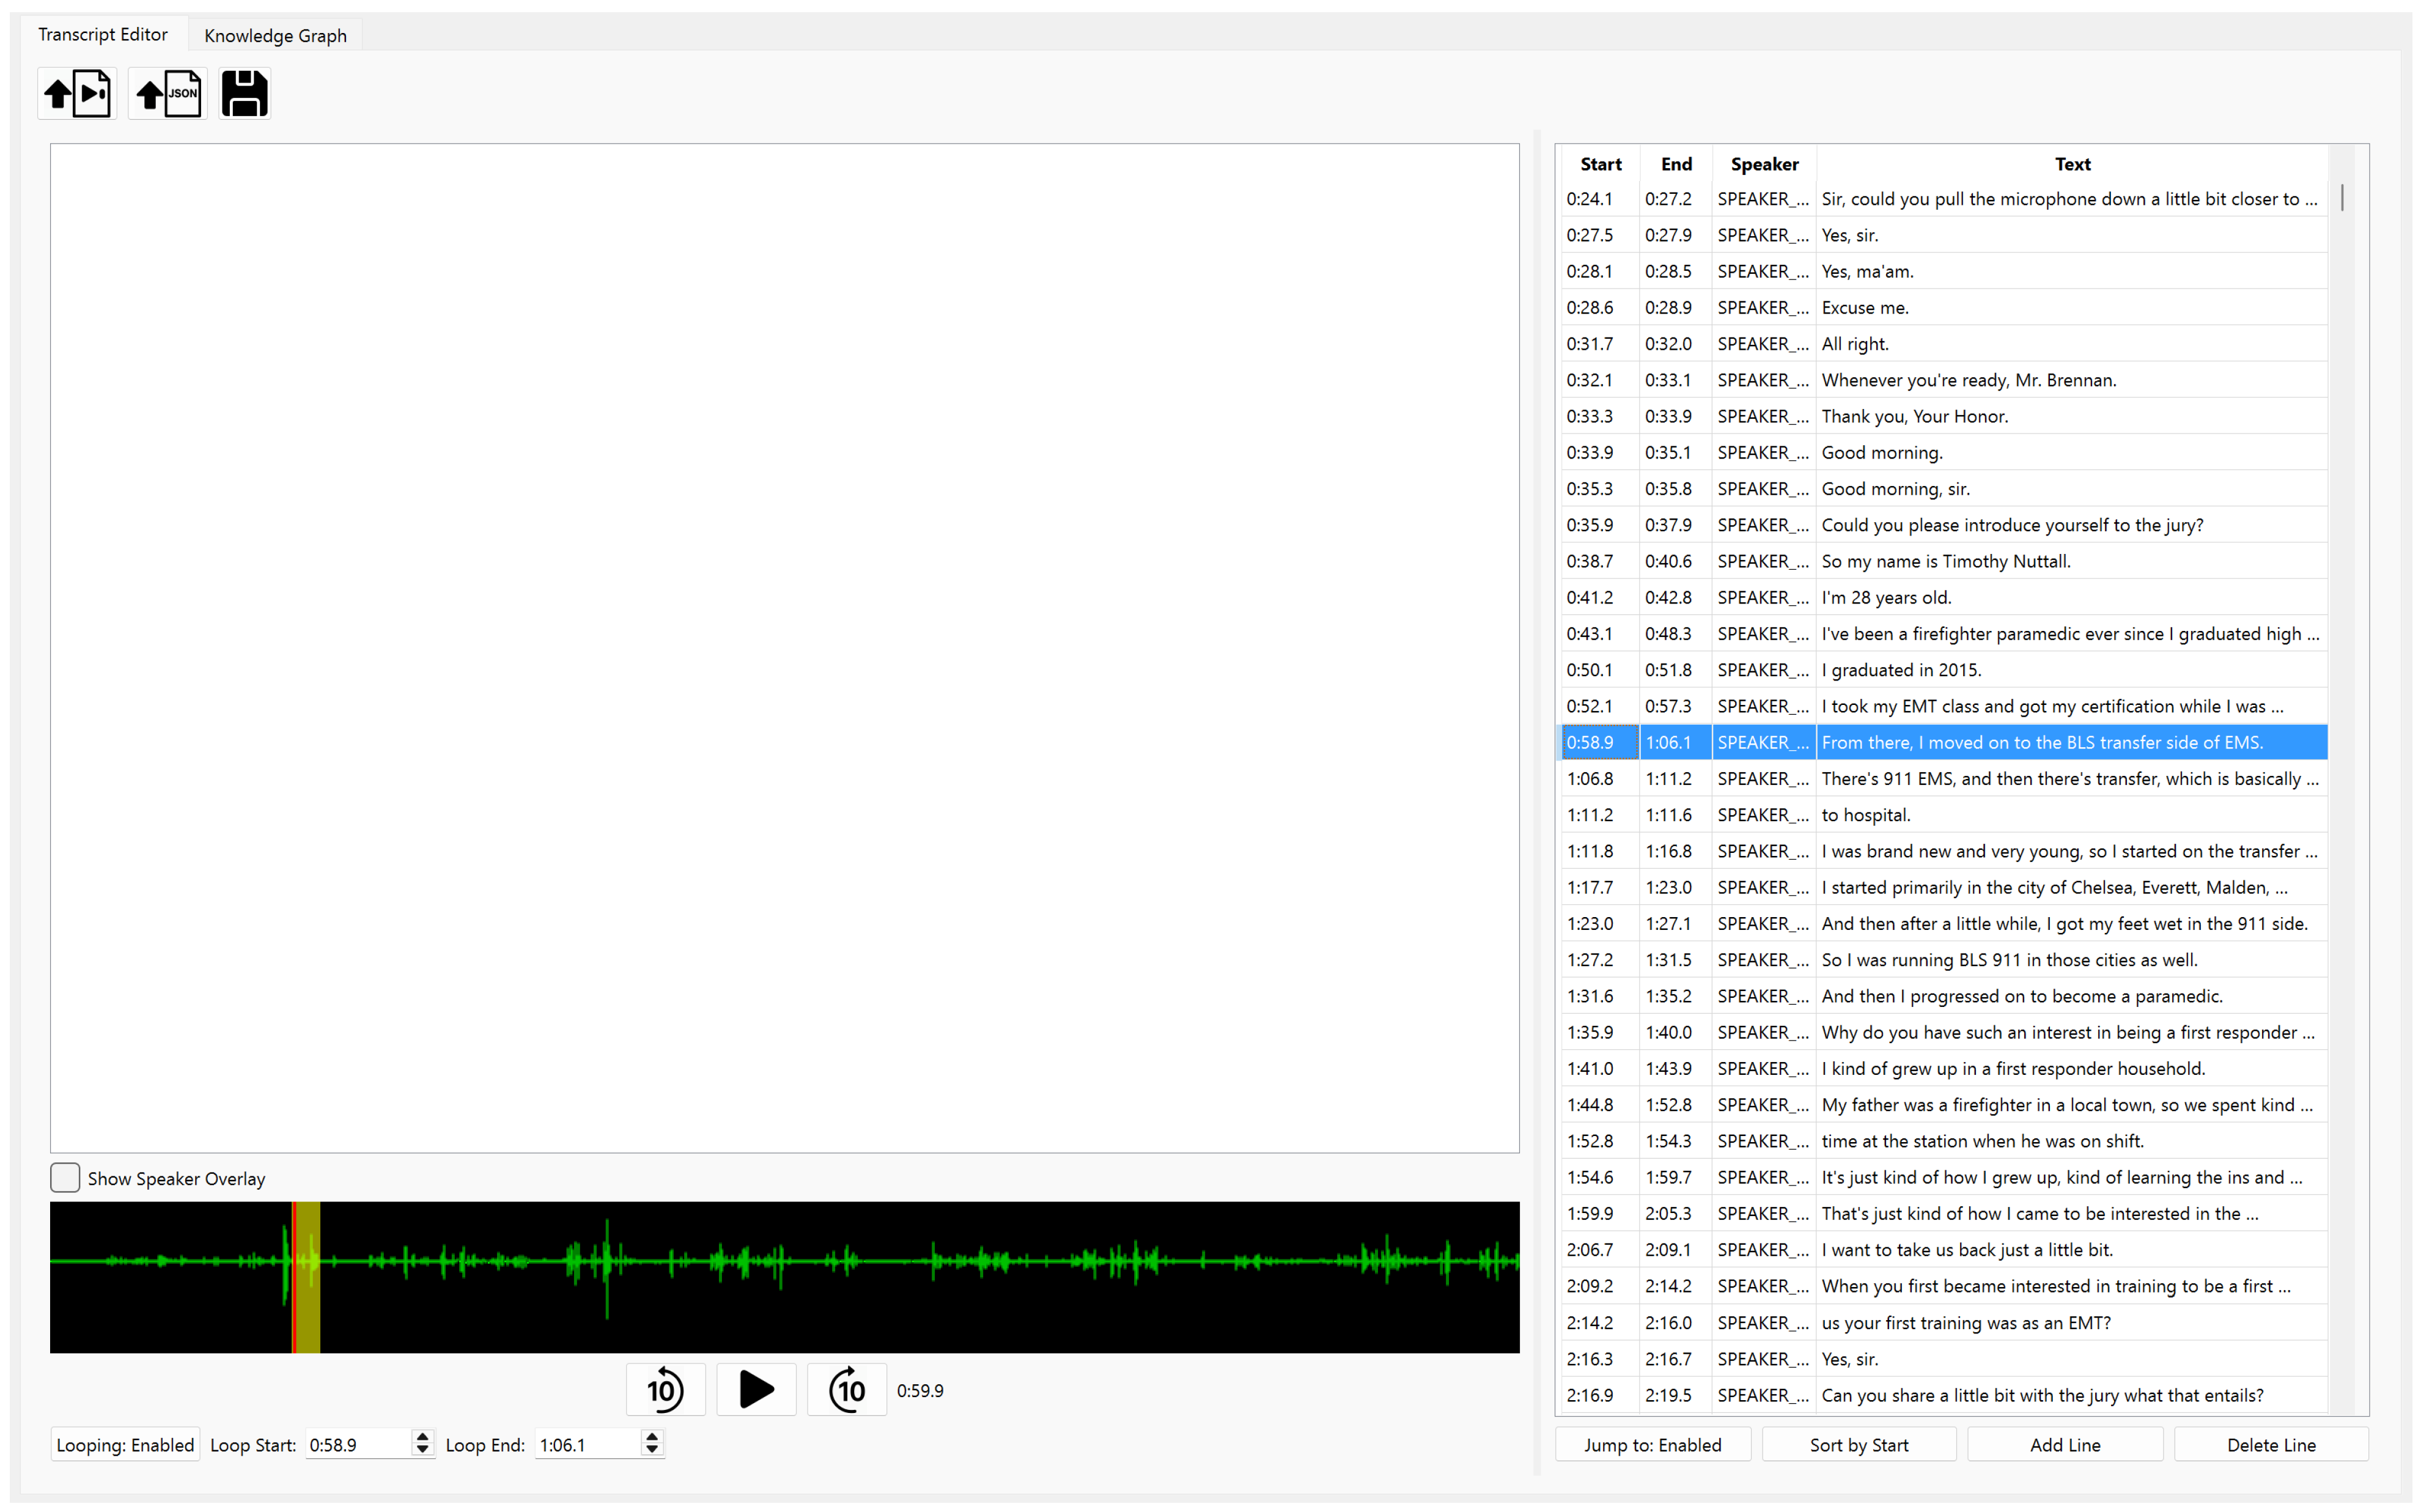Toggle the Jump to: Enabled button
The height and width of the screenshot is (1512, 2421).
tap(1652, 1444)
